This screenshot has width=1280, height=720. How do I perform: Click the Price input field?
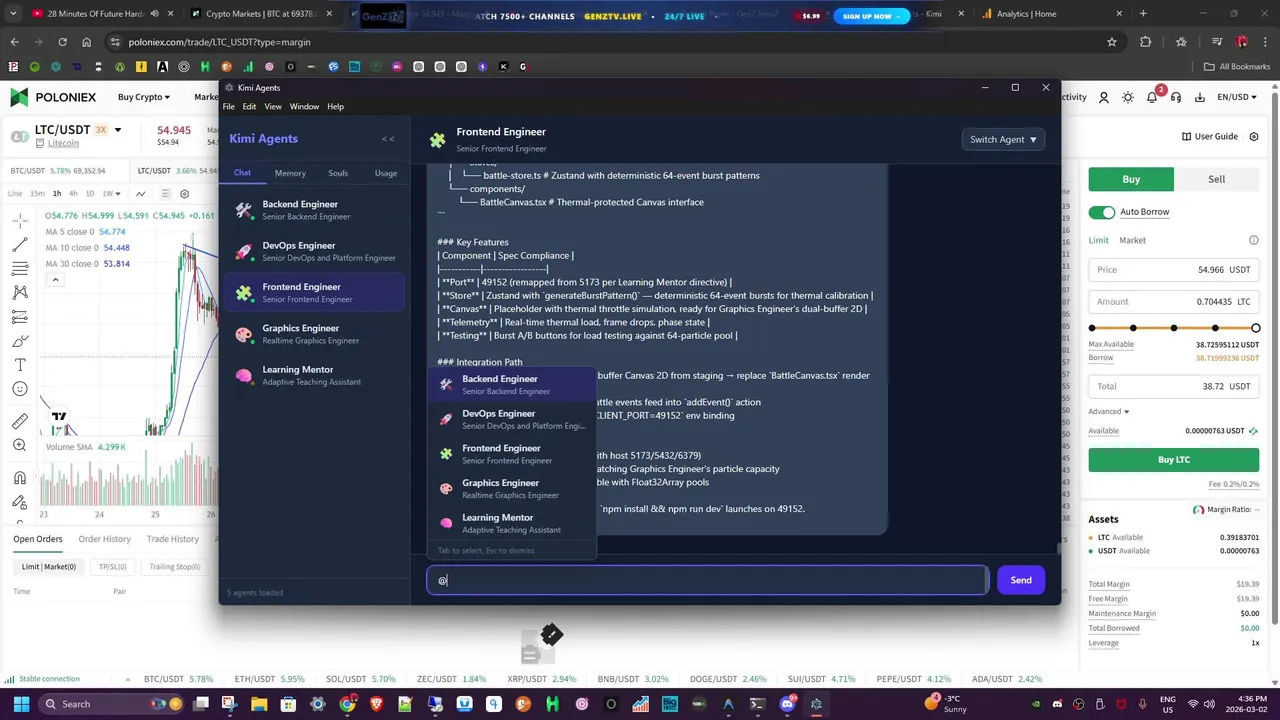pyautogui.click(x=1174, y=270)
